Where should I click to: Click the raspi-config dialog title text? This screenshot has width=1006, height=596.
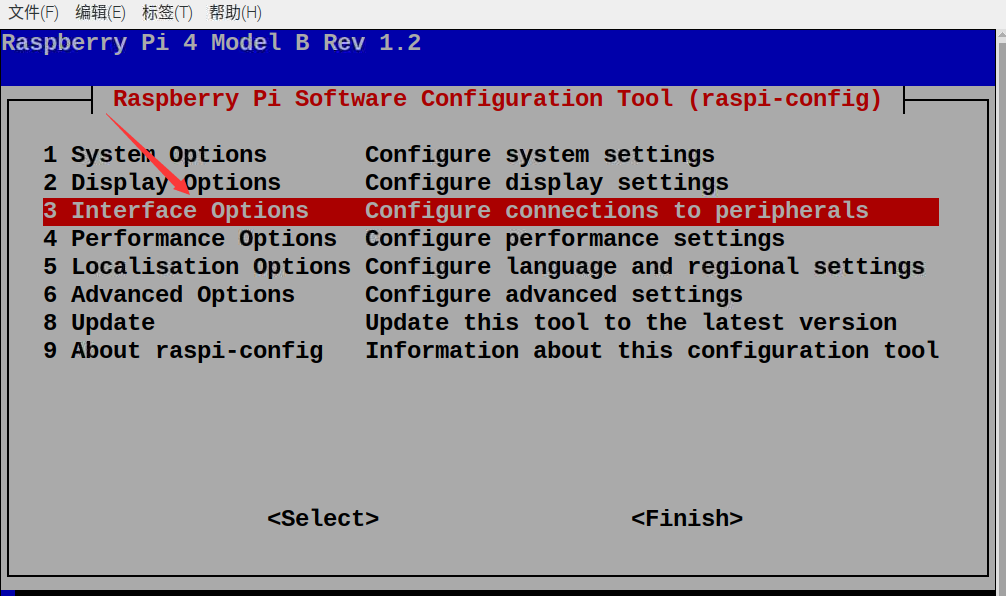497,99
